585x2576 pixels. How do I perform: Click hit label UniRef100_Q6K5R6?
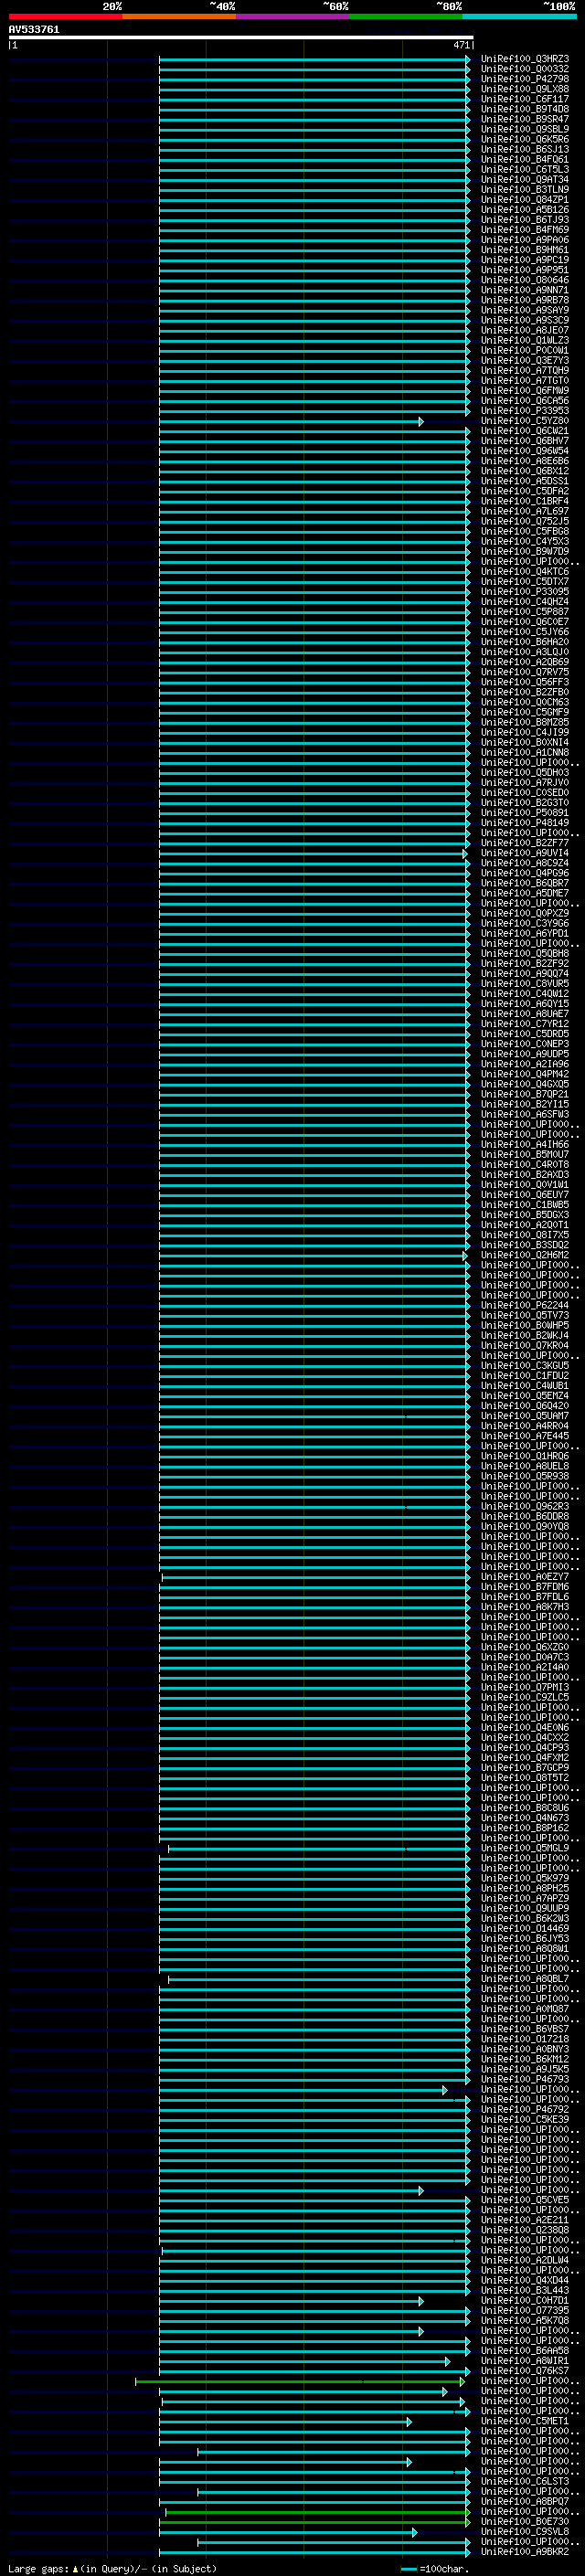click(524, 139)
